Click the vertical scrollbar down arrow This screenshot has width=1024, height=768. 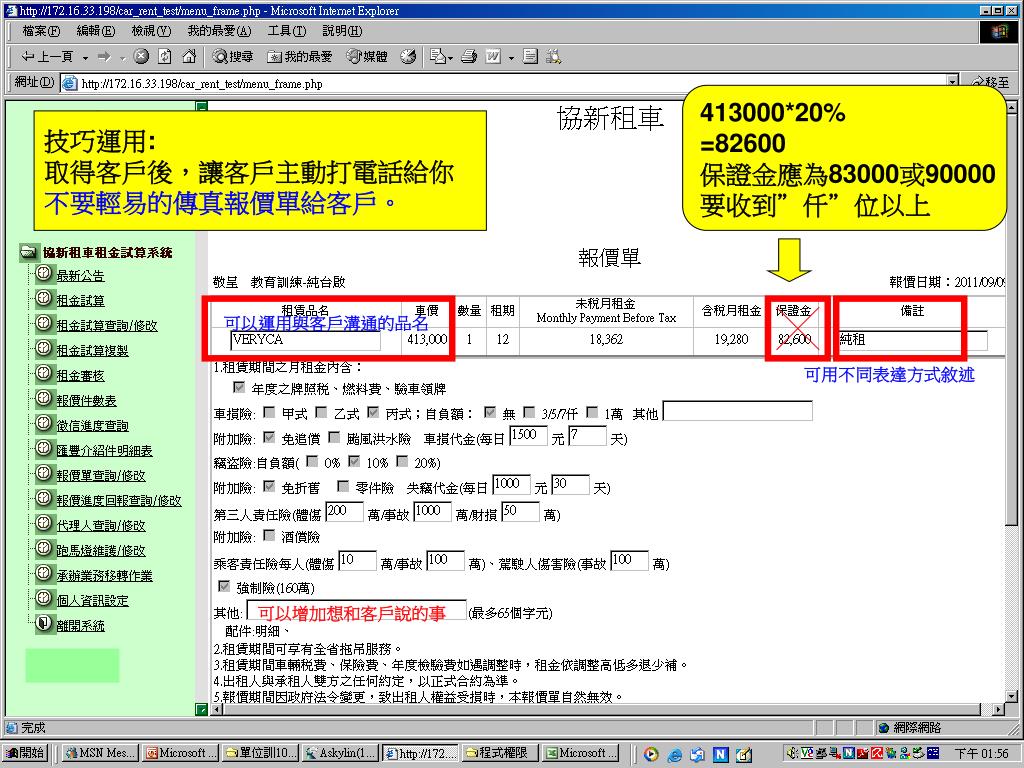1012,697
